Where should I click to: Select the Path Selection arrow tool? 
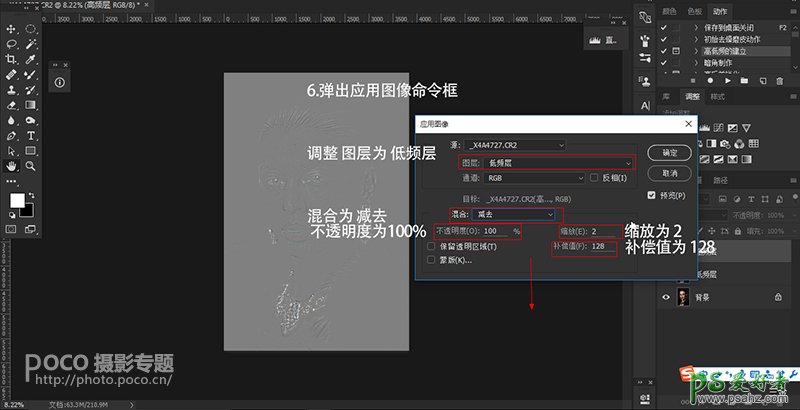11,151
